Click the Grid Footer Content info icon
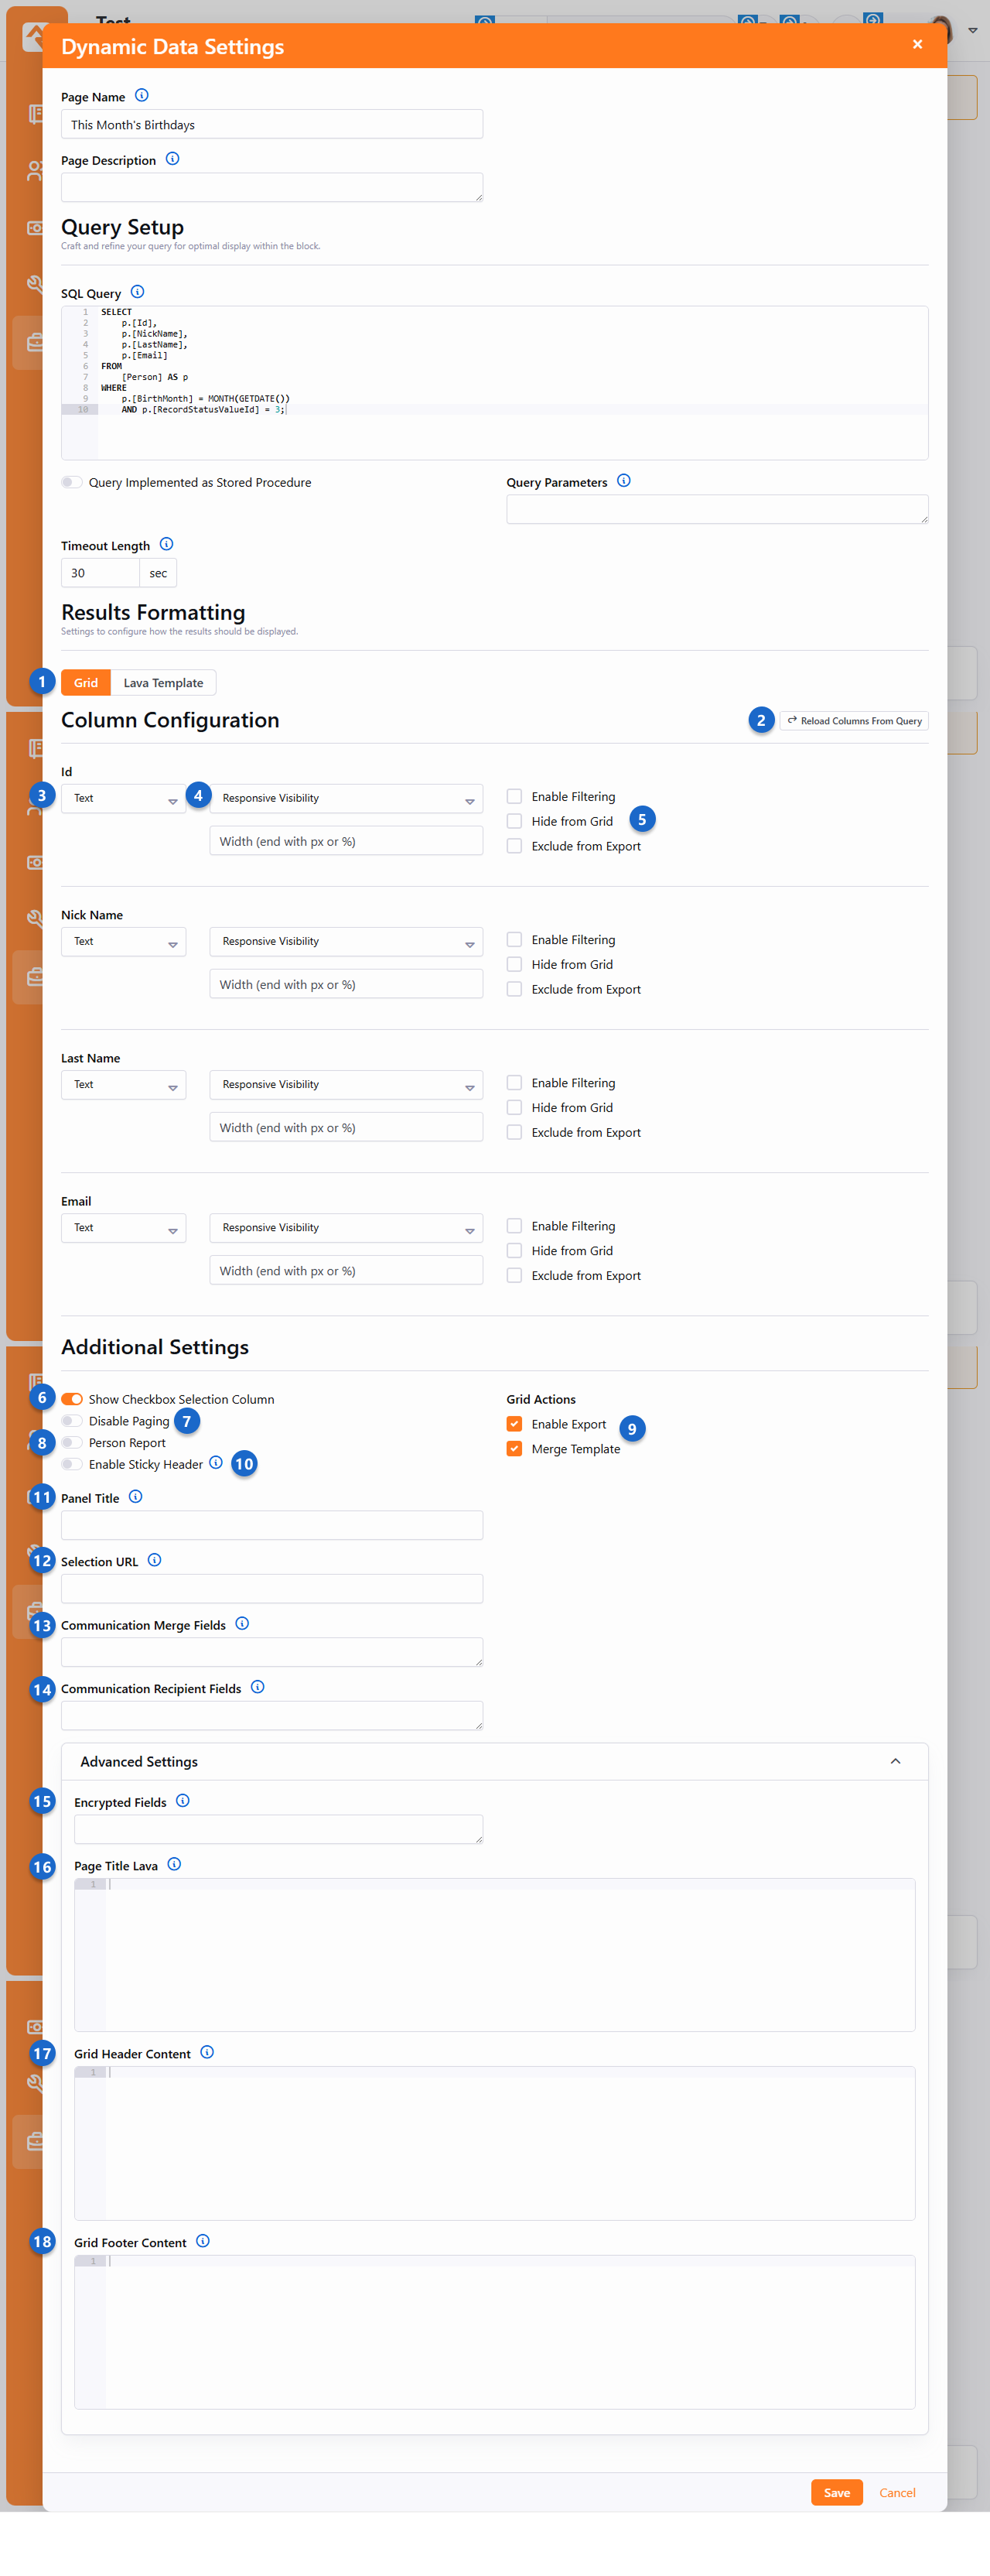The height and width of the screenshot is (2576, 990). pyautogui.click(x=203, y=2241)
